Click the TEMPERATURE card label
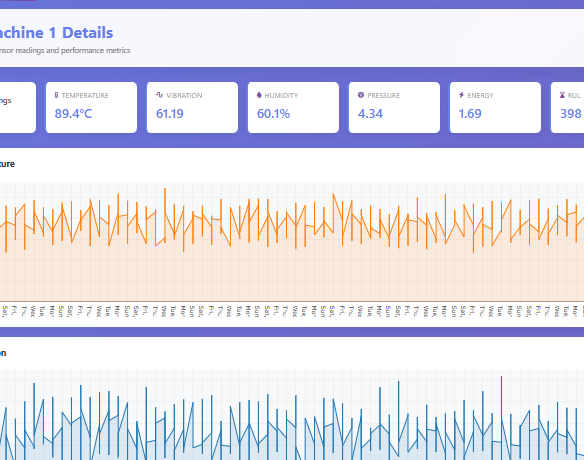The image size is (584, 460). [x=85, y=96]
